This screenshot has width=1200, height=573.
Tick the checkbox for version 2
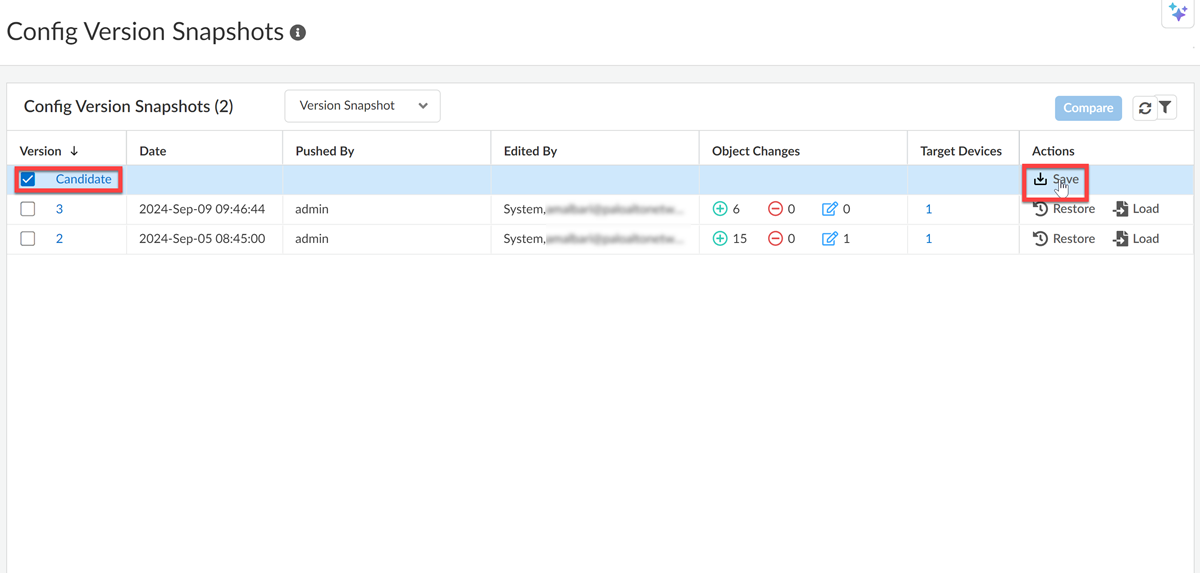pos(28,239)
